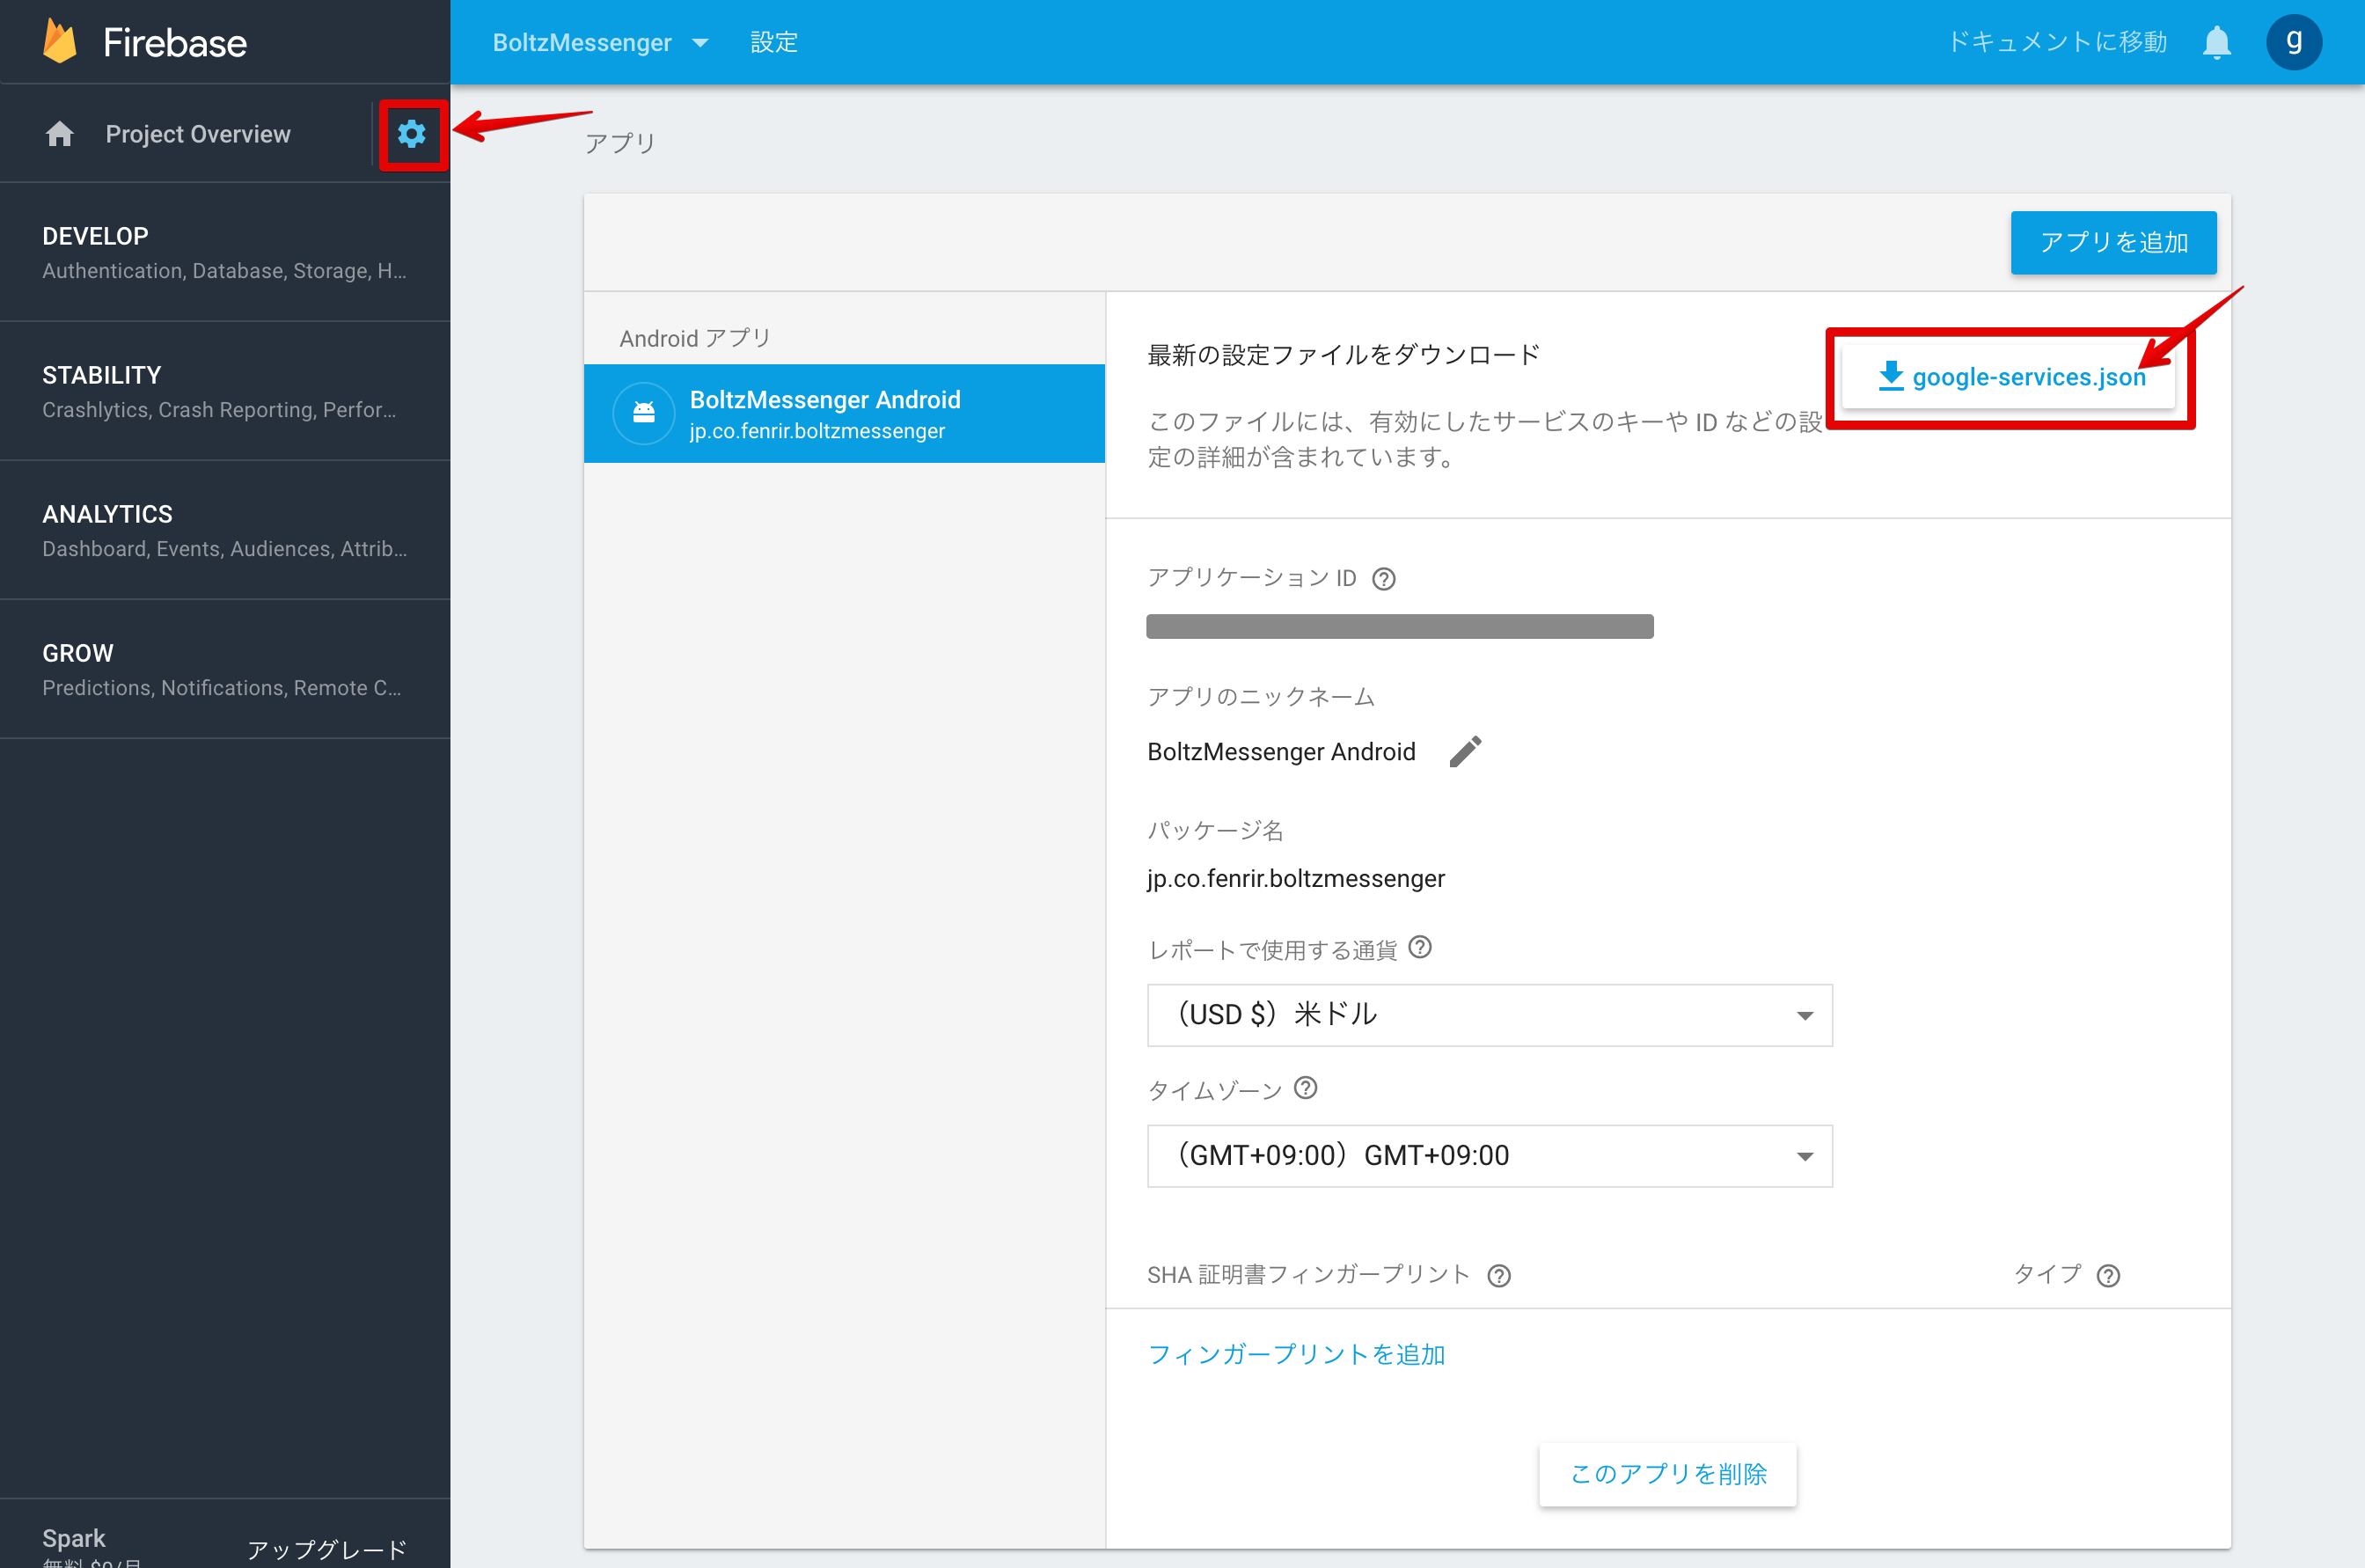Screen dimensions: 2365x1568
Task: Click フィンガープリントを追加 link
Action: pyautogui.click(x=1297, y=1354)
